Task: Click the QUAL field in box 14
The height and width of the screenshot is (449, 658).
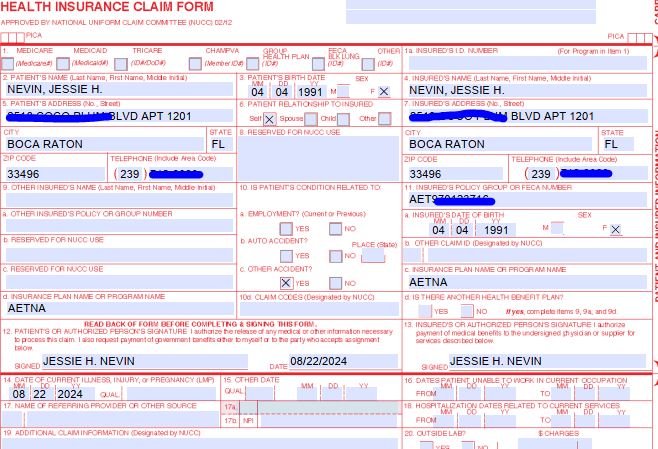Action: pos(171,394)
